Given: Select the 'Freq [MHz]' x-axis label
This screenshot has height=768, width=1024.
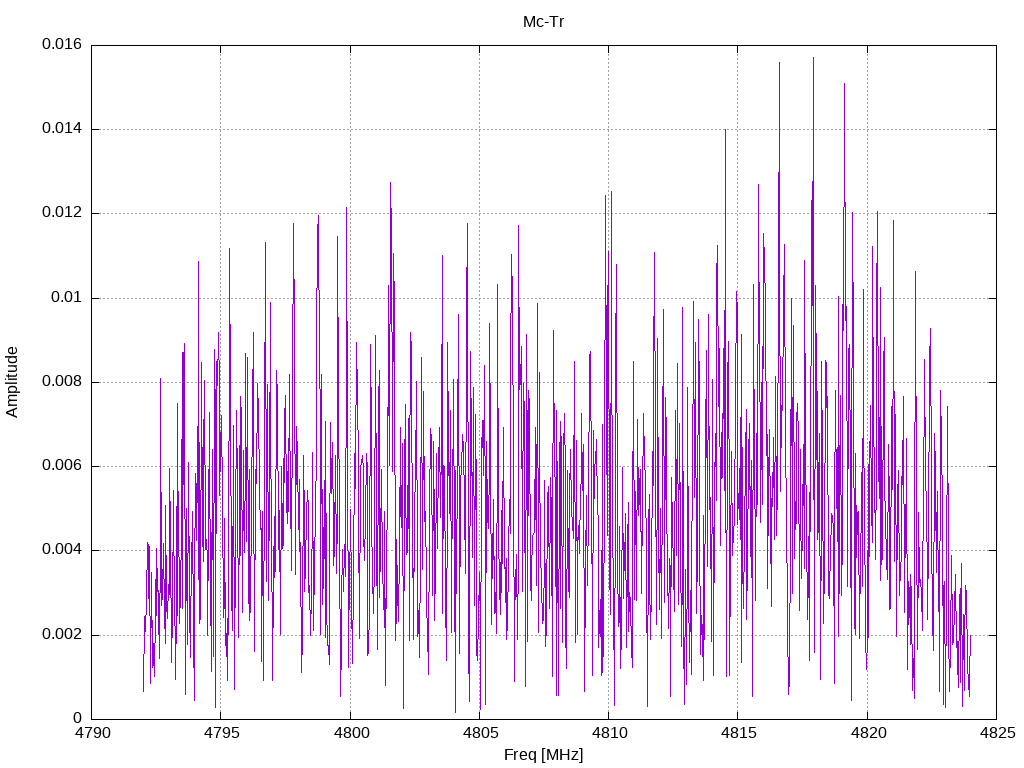Looking at the screenshot, I should pos(543,755).
